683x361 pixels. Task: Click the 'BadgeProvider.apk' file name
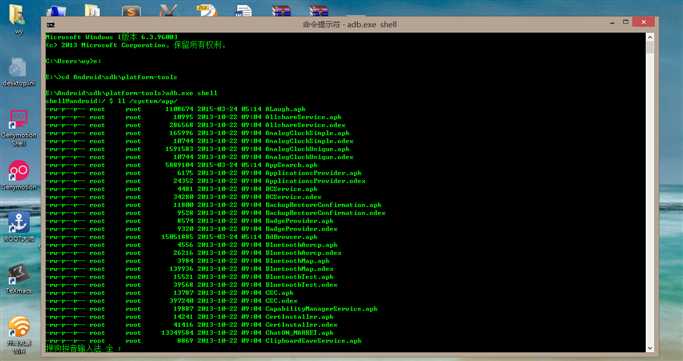click(299, 221)
